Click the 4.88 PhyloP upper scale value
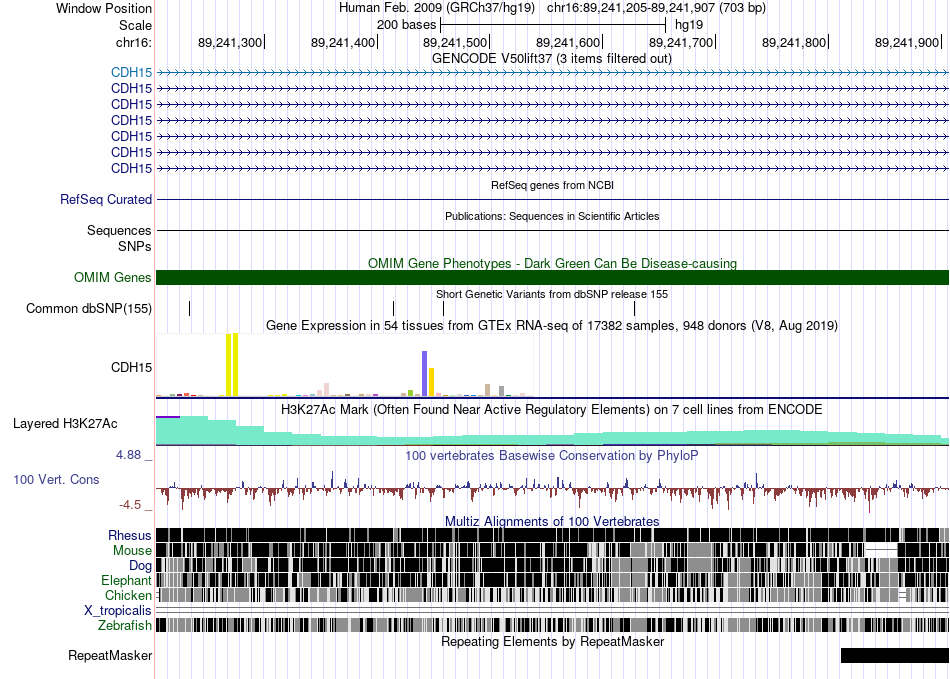Screen dimensions: 950x679 point(128,455)
